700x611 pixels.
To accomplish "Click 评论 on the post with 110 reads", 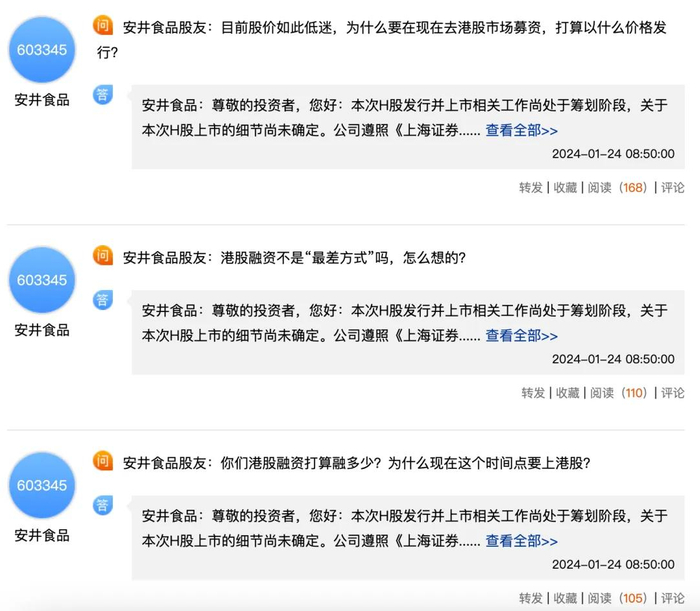I will pos(672,393).
